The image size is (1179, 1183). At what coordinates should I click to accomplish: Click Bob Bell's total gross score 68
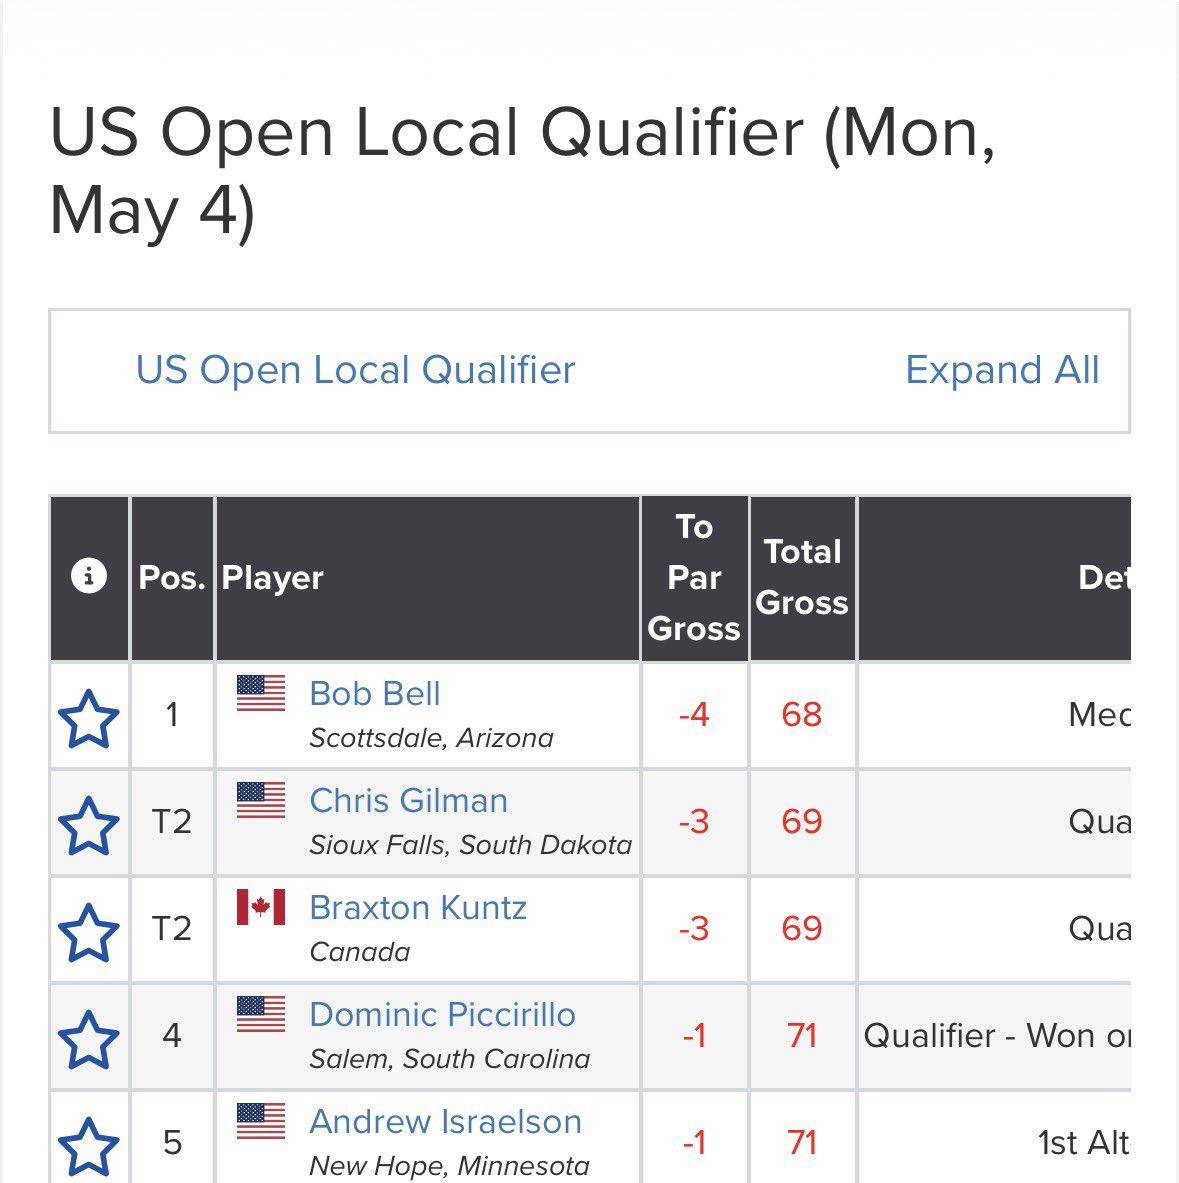tap(802, 714)
